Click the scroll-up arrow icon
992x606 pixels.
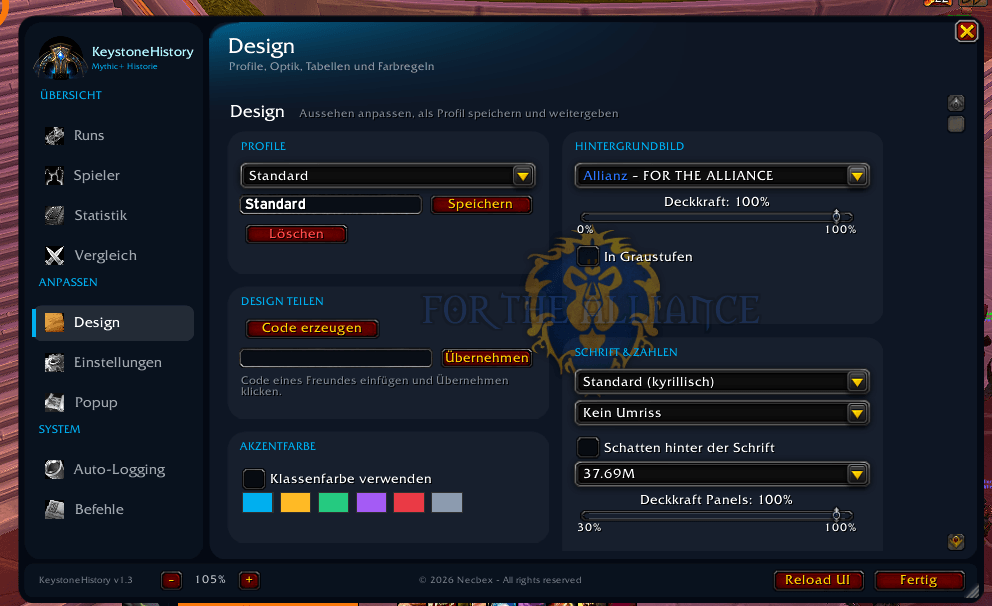tap(956, 102)
